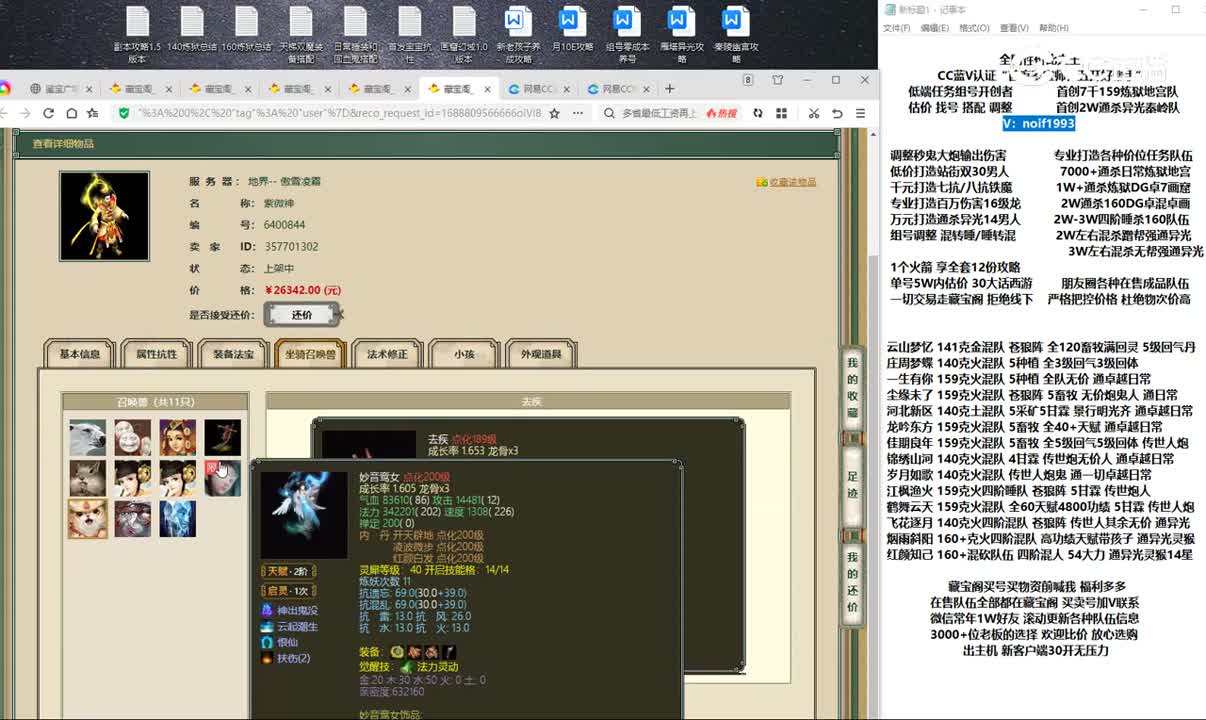Open the 160炼狱总结 desktop file
1206x720 pixels.
pyautogui.click(x=246, y=30)
